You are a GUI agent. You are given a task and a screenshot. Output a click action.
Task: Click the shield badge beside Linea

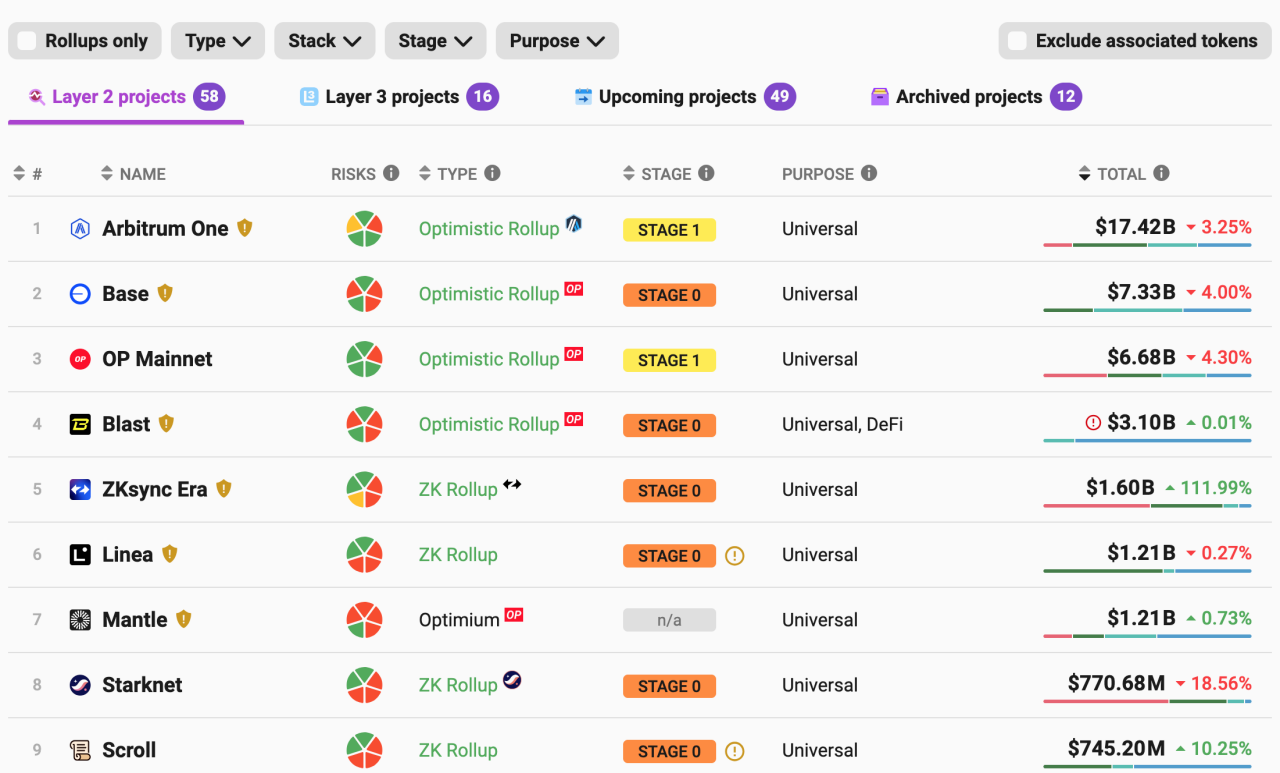[x=170, y=553]
